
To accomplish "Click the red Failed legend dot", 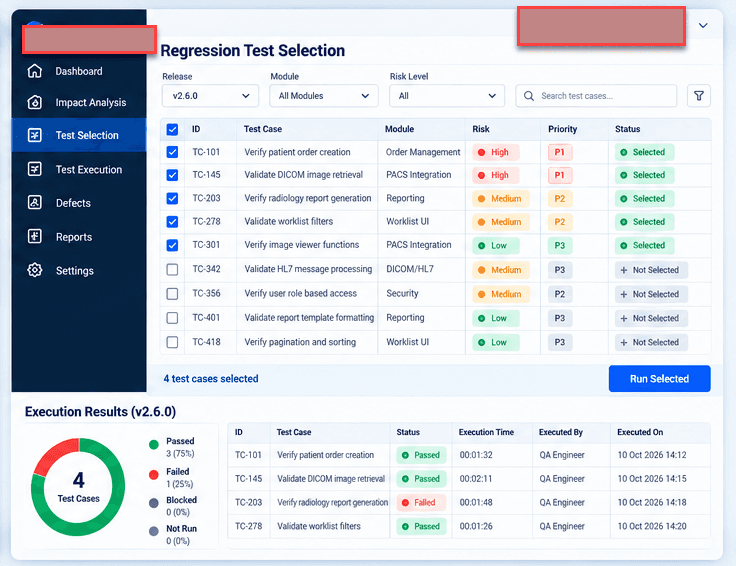I will click(153, 475).
